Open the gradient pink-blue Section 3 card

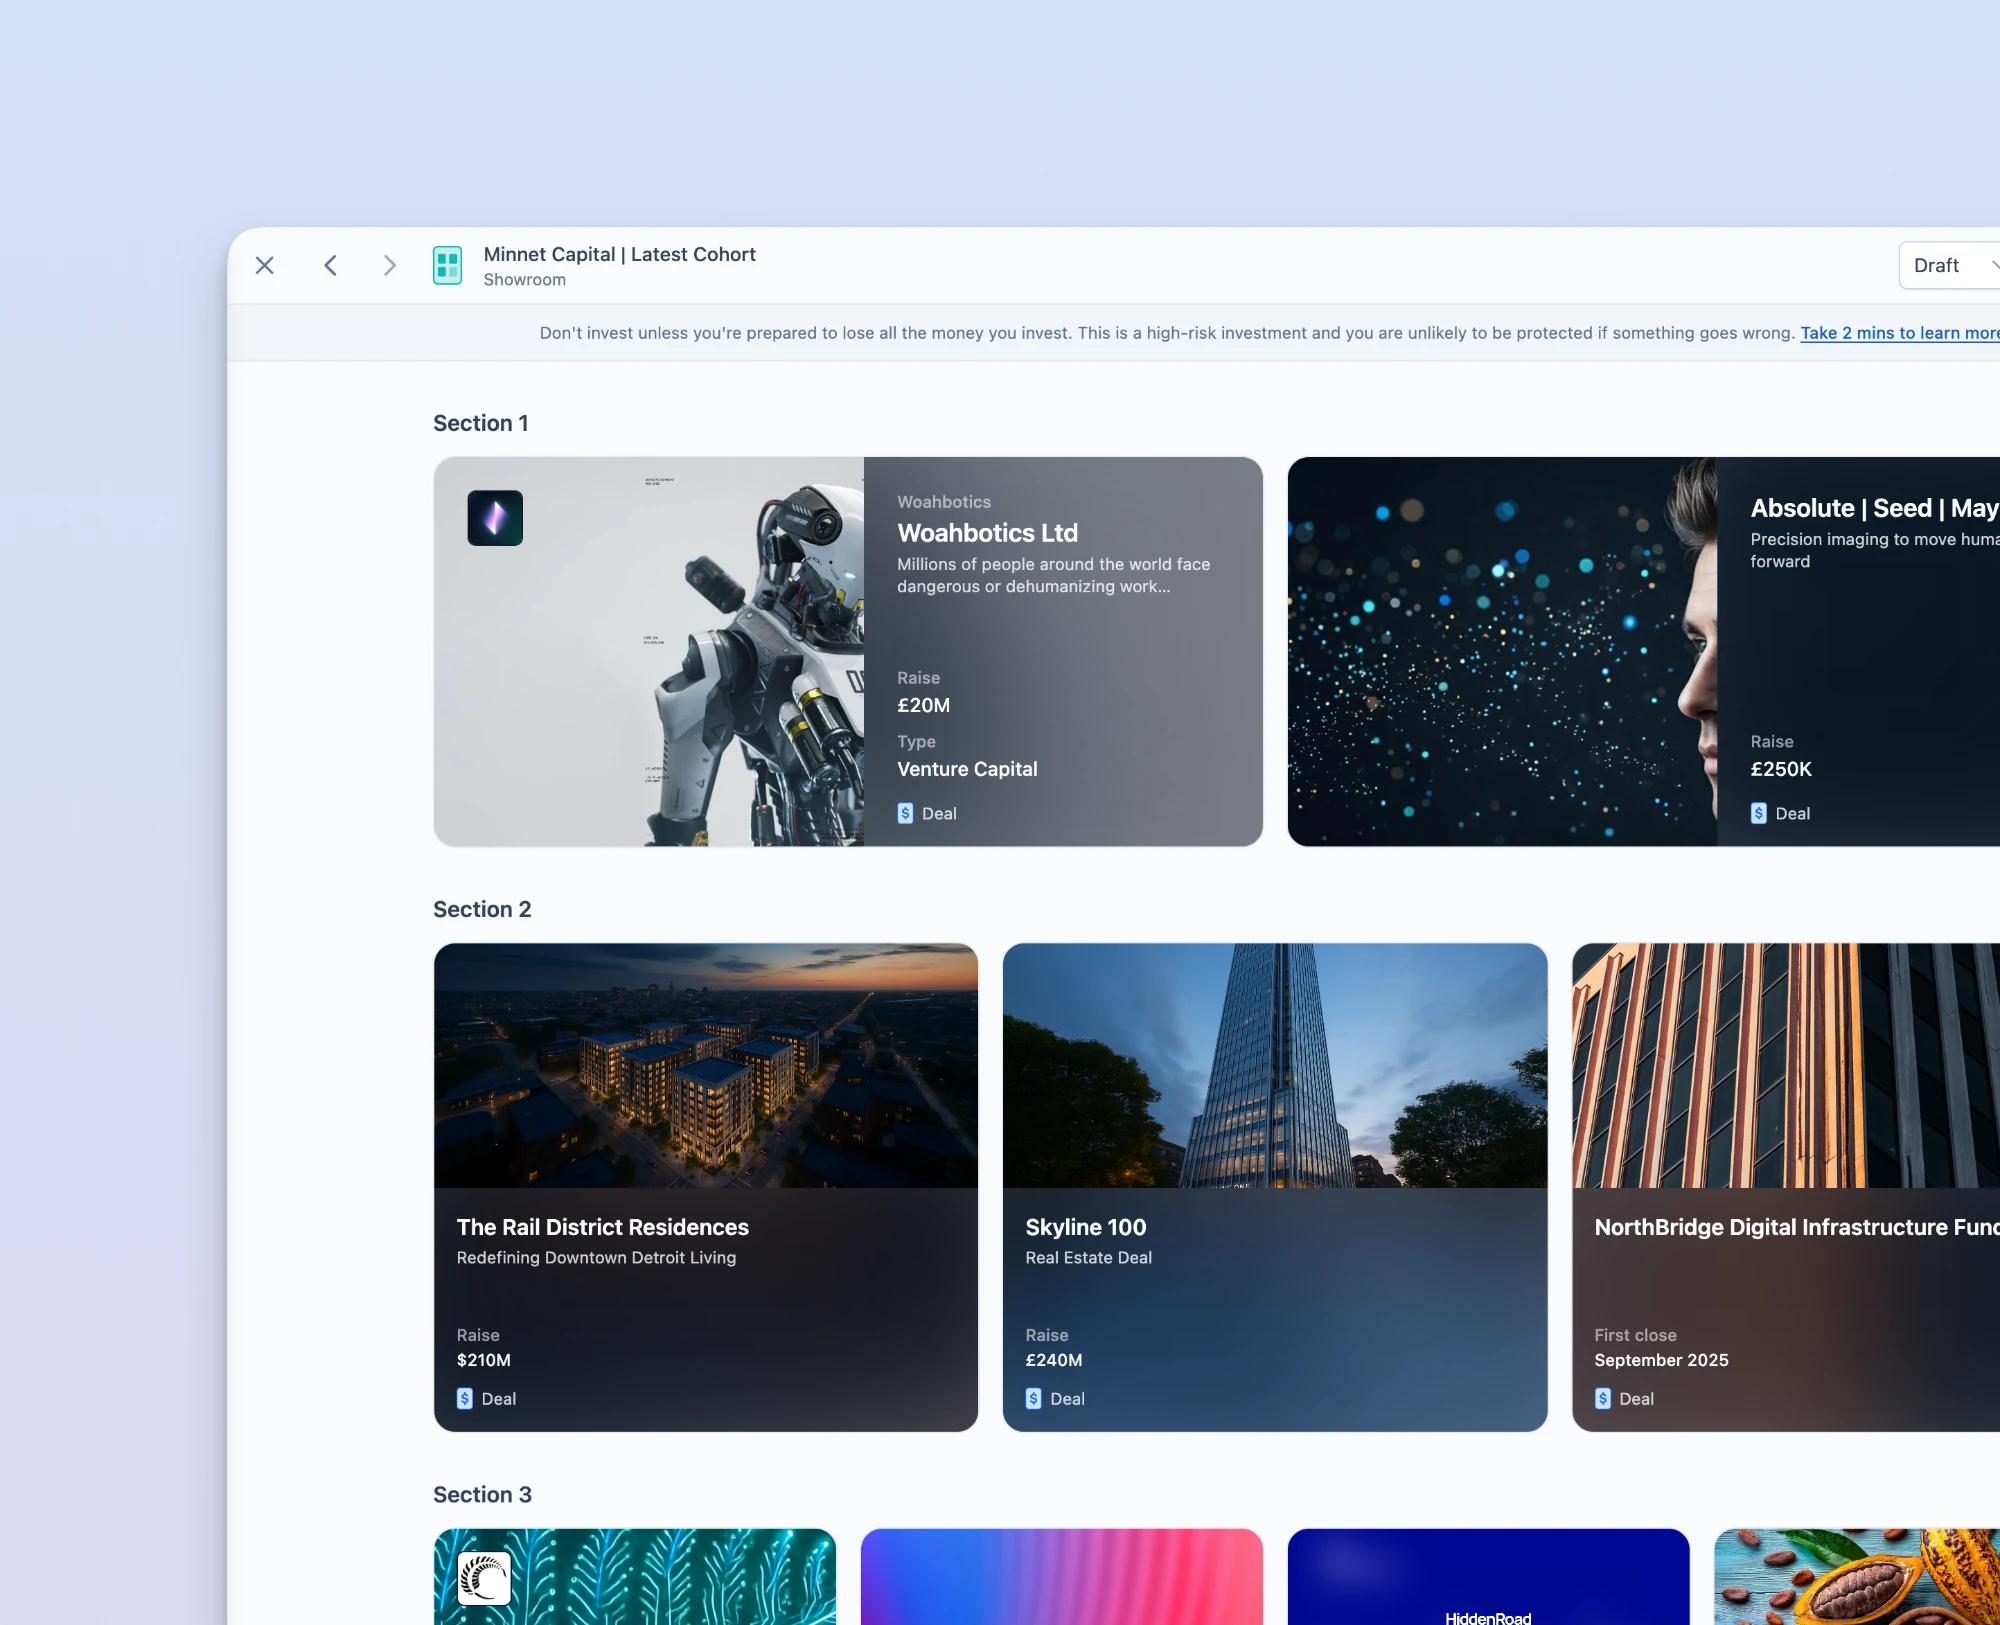pos(1062,1577)
